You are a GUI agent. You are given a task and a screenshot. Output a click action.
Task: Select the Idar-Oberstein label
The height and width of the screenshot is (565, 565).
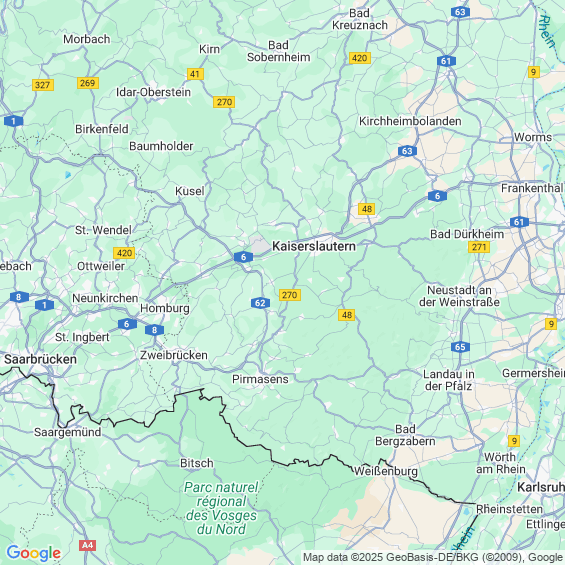pyautogui.click(x=153, y=92)
